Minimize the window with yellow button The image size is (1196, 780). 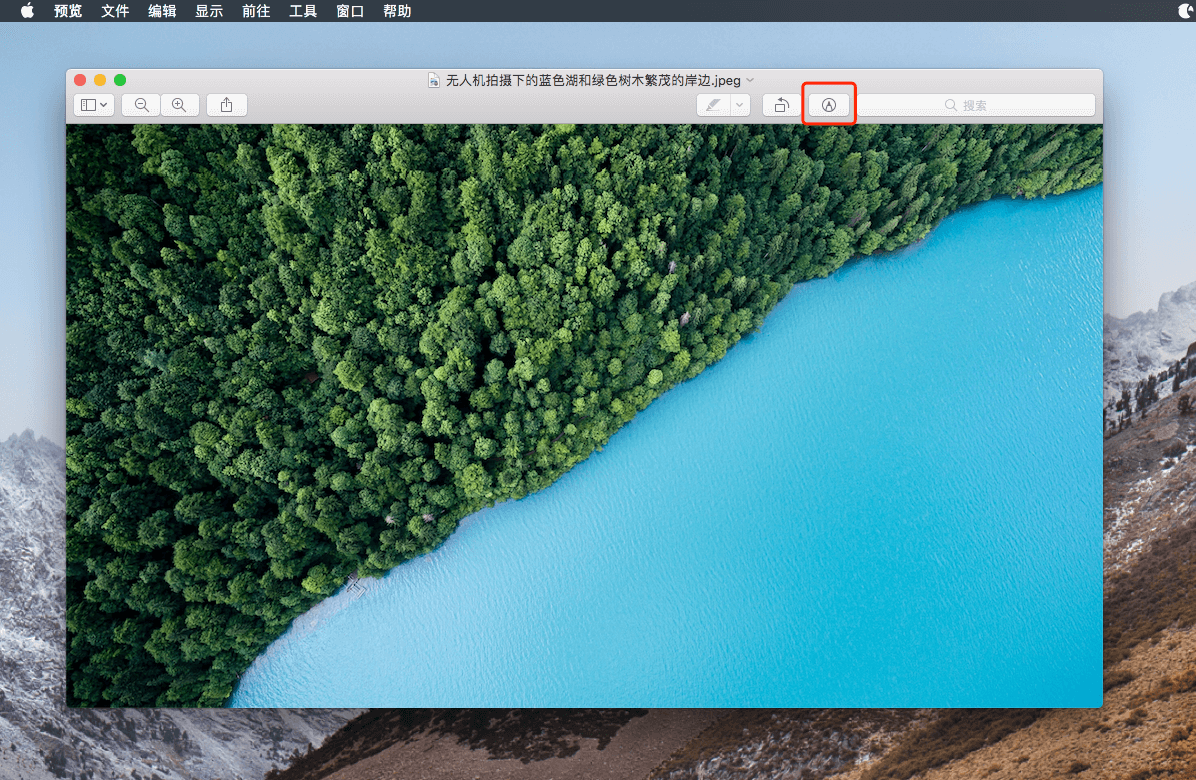pyautogui.click(x=100, y=79)
